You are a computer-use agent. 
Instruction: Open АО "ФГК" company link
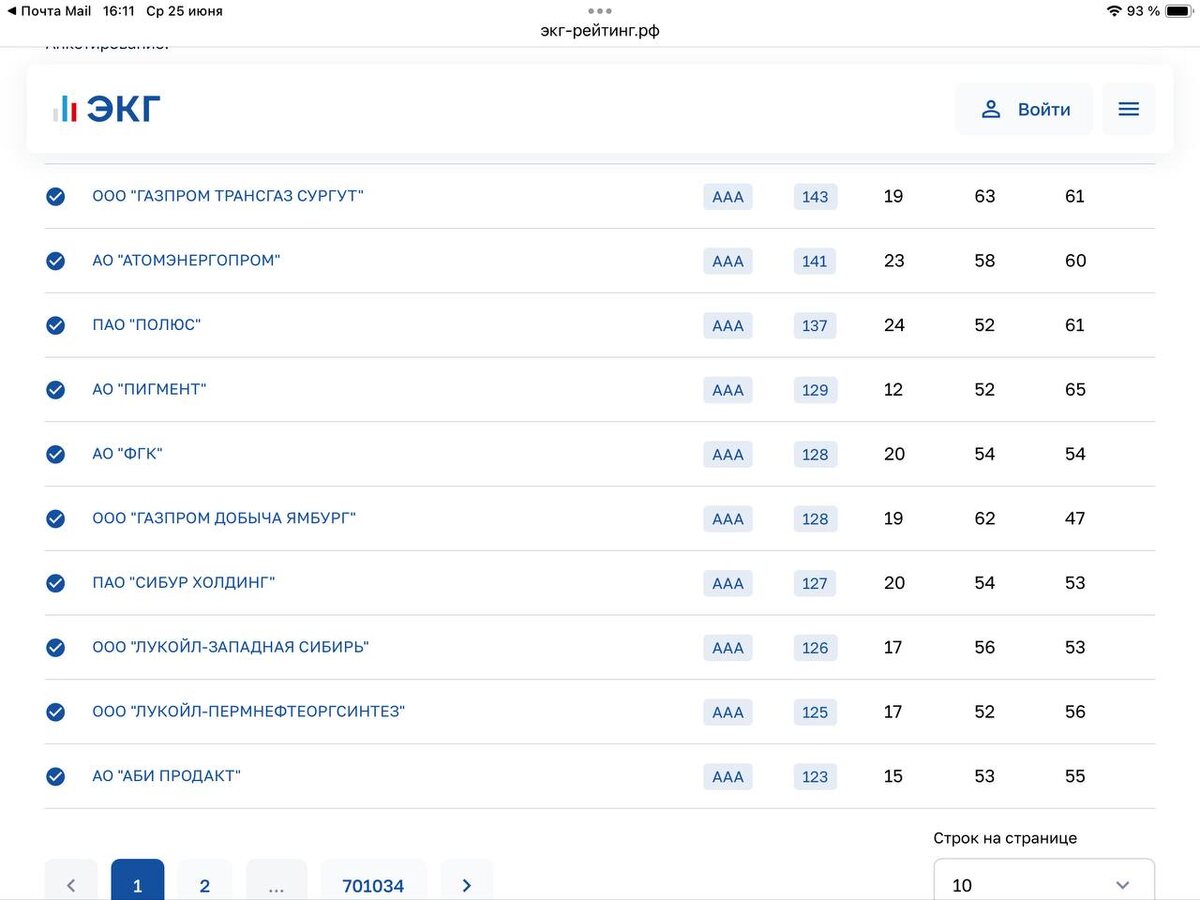127,454
